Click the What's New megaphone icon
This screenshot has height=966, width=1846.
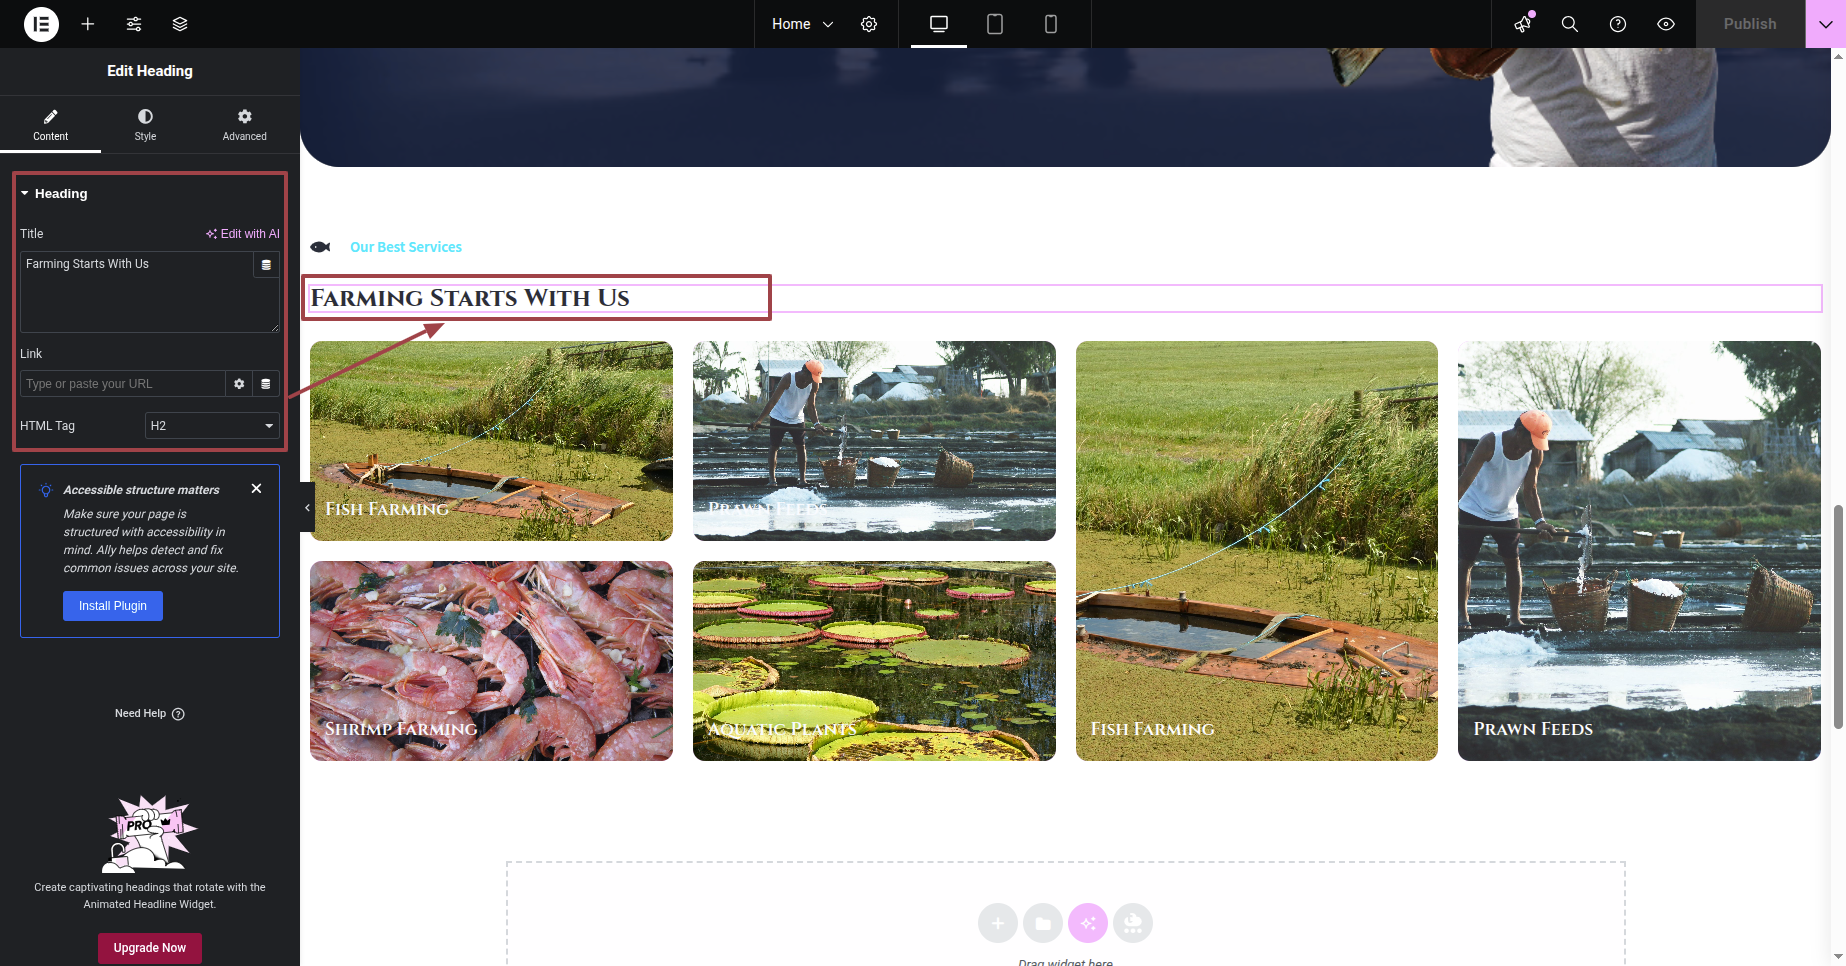(x=1523, y=24)
